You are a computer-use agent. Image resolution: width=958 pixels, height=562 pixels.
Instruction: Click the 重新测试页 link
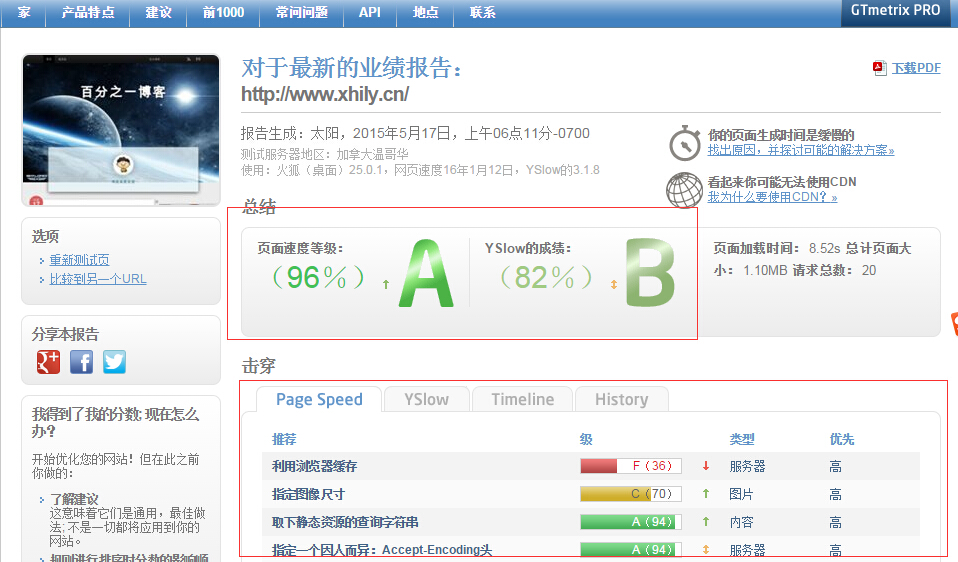tap(79, 260)
